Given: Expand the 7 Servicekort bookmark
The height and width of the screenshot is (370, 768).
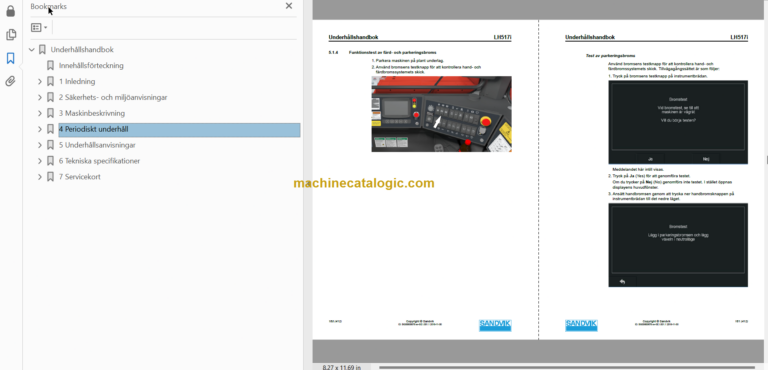Looking at the screenshot, I should click(x=40, y=177).
